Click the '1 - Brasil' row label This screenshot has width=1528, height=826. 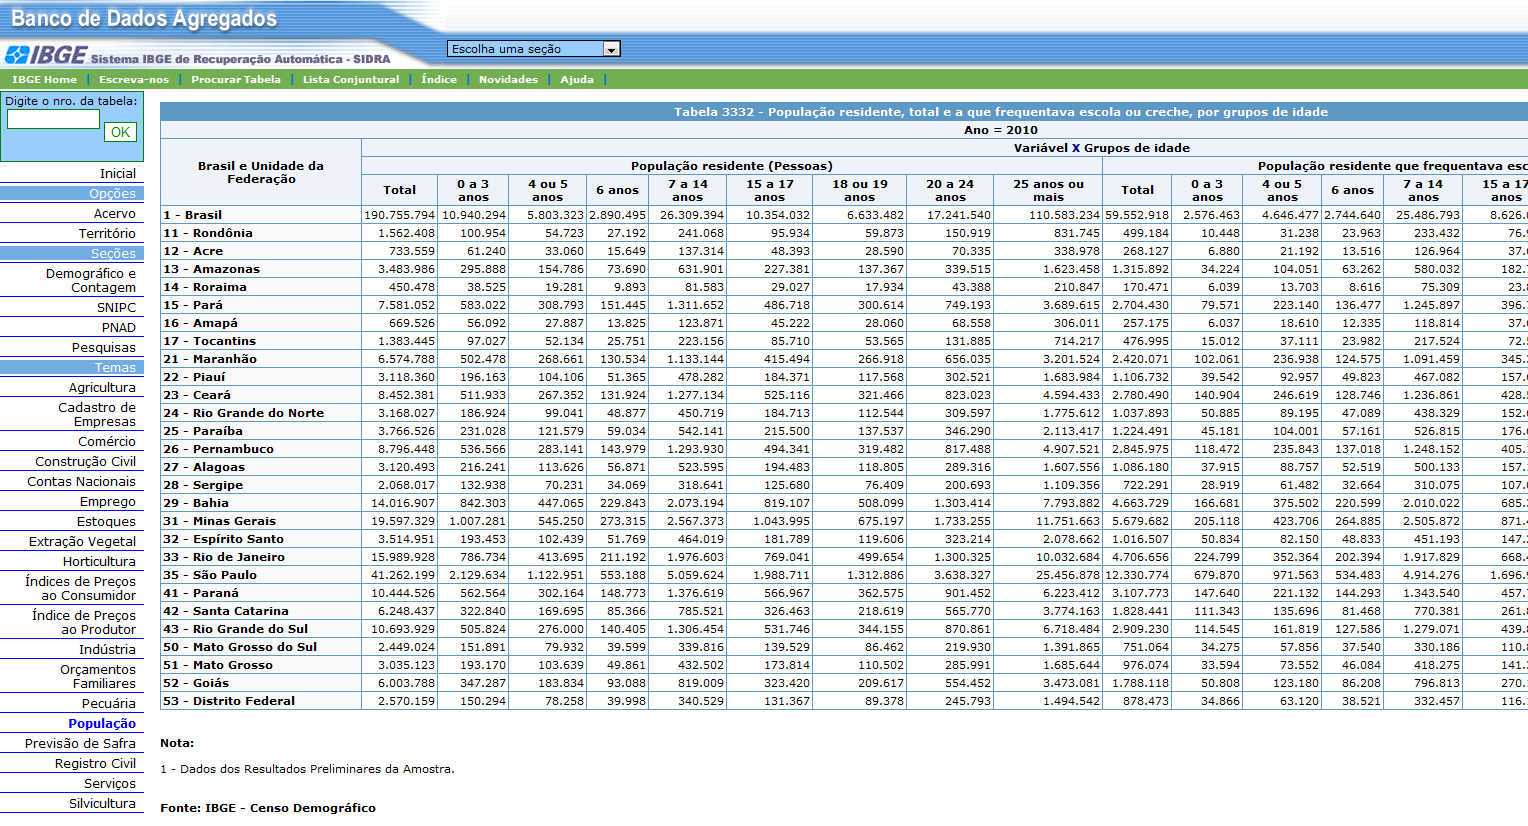[x=193, y=215]
